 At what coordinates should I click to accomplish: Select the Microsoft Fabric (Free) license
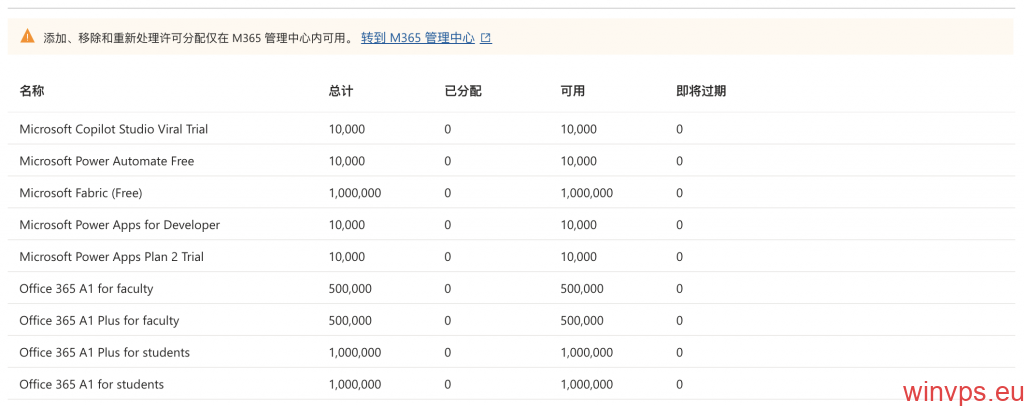click(x=79, y=193)
